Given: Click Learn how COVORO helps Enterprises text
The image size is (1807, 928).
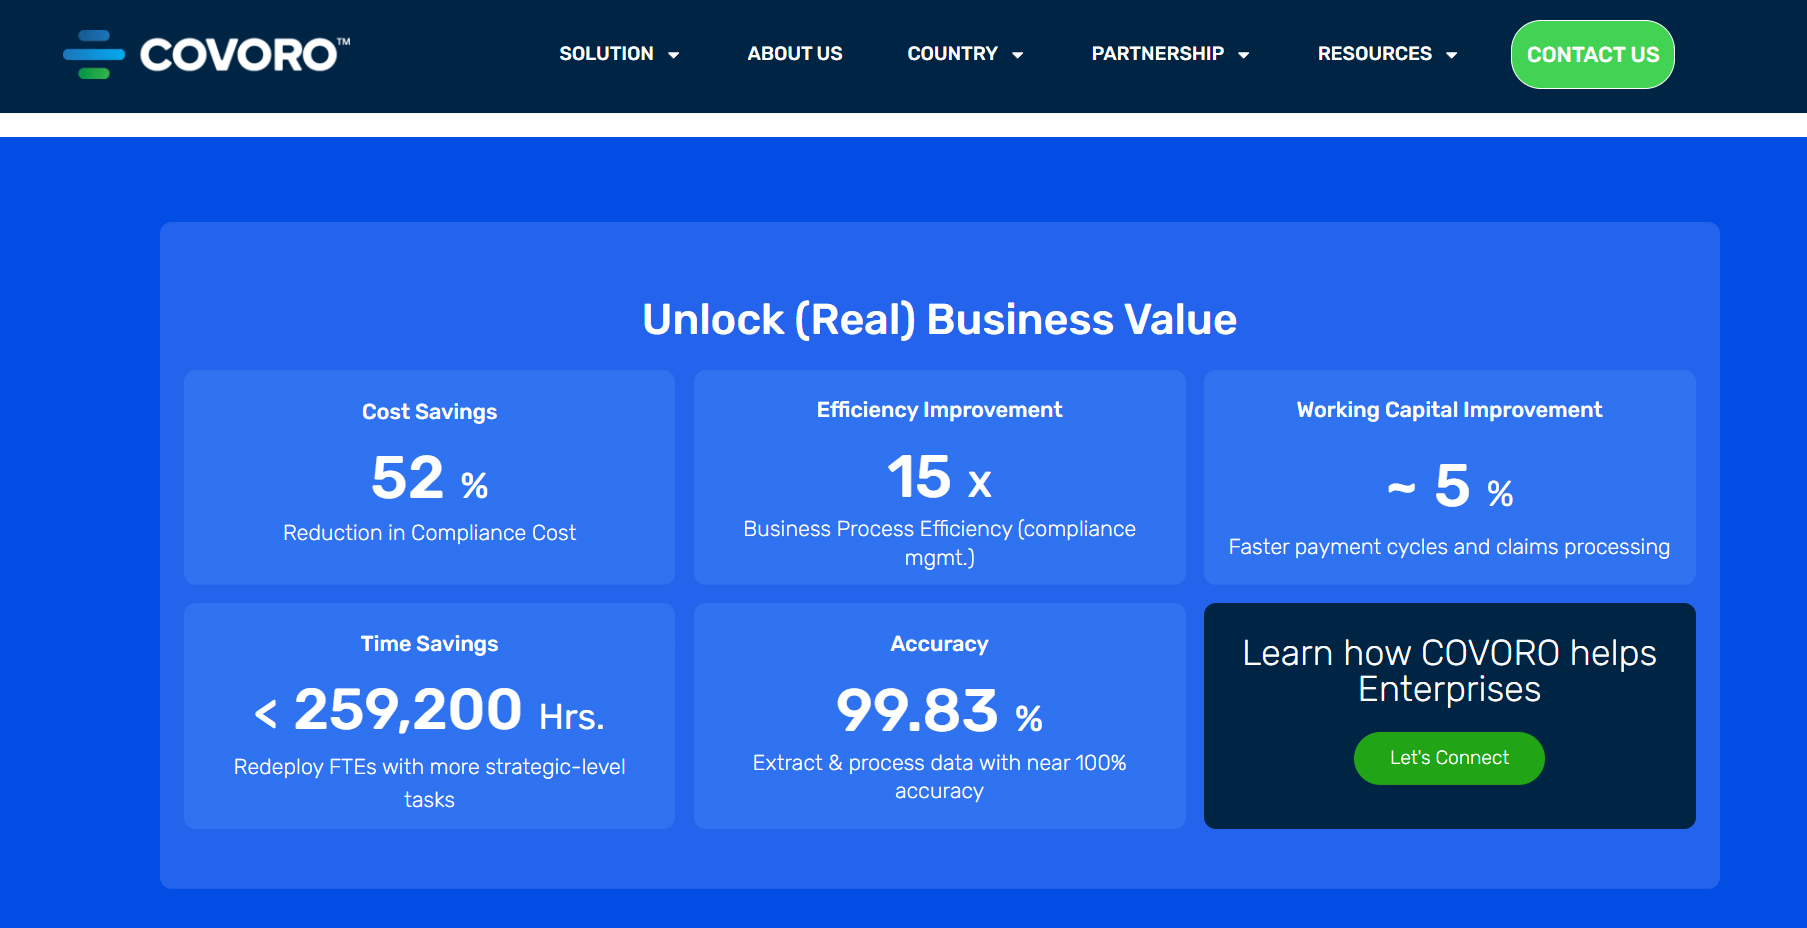Looking at the screenshot, I should click(1449, 671).
